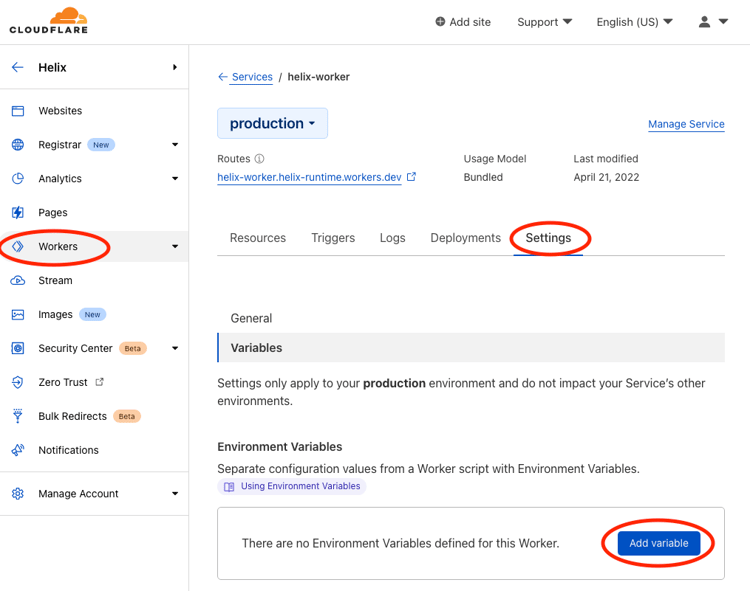Click the Security Center shield icon
The width and height of the screenshot is (750, 591).
click(x=18, y=348)
